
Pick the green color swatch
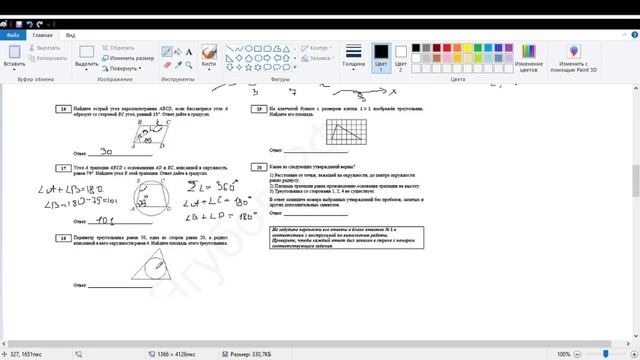pyautogui.click(x=478, y=48)
